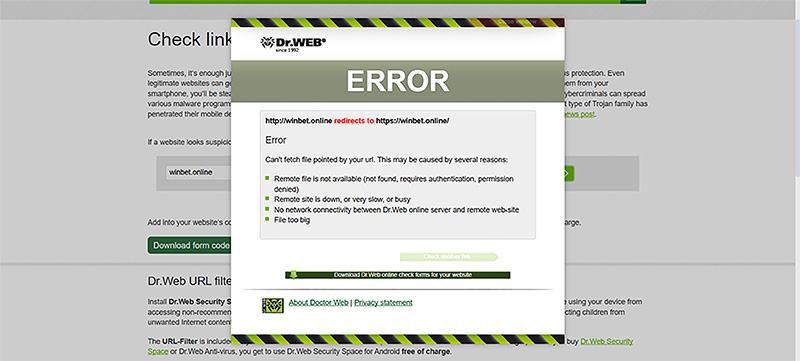Click Download Dr.Web online check forms for your website
The width and height of the screenshot is (800, 361).
click(x=398, y=275)
